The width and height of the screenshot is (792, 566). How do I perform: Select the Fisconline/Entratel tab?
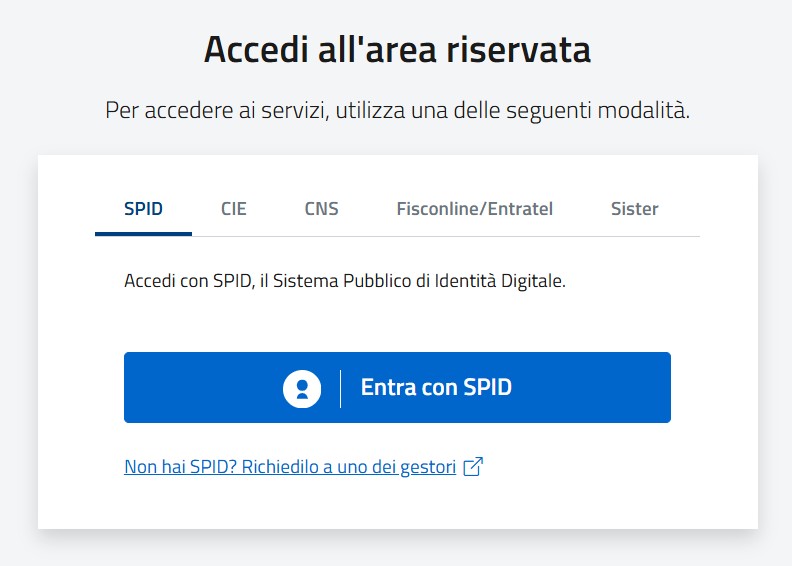coord(474,209)
